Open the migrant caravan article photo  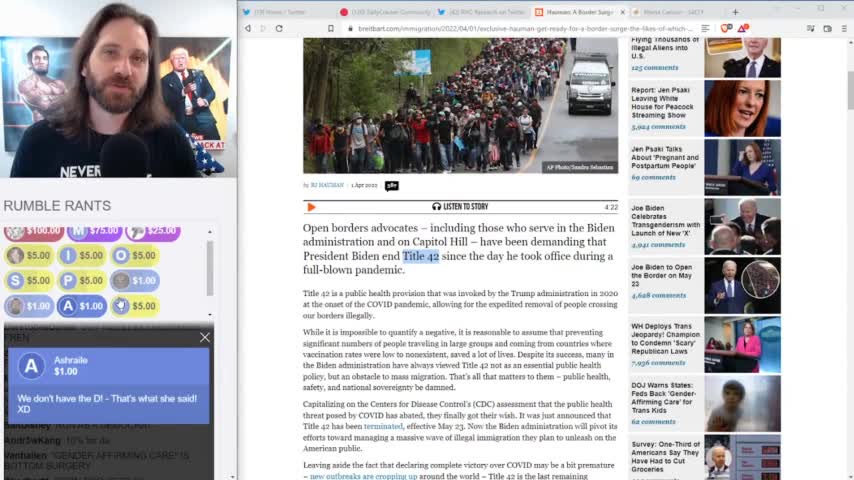[461, 106]
